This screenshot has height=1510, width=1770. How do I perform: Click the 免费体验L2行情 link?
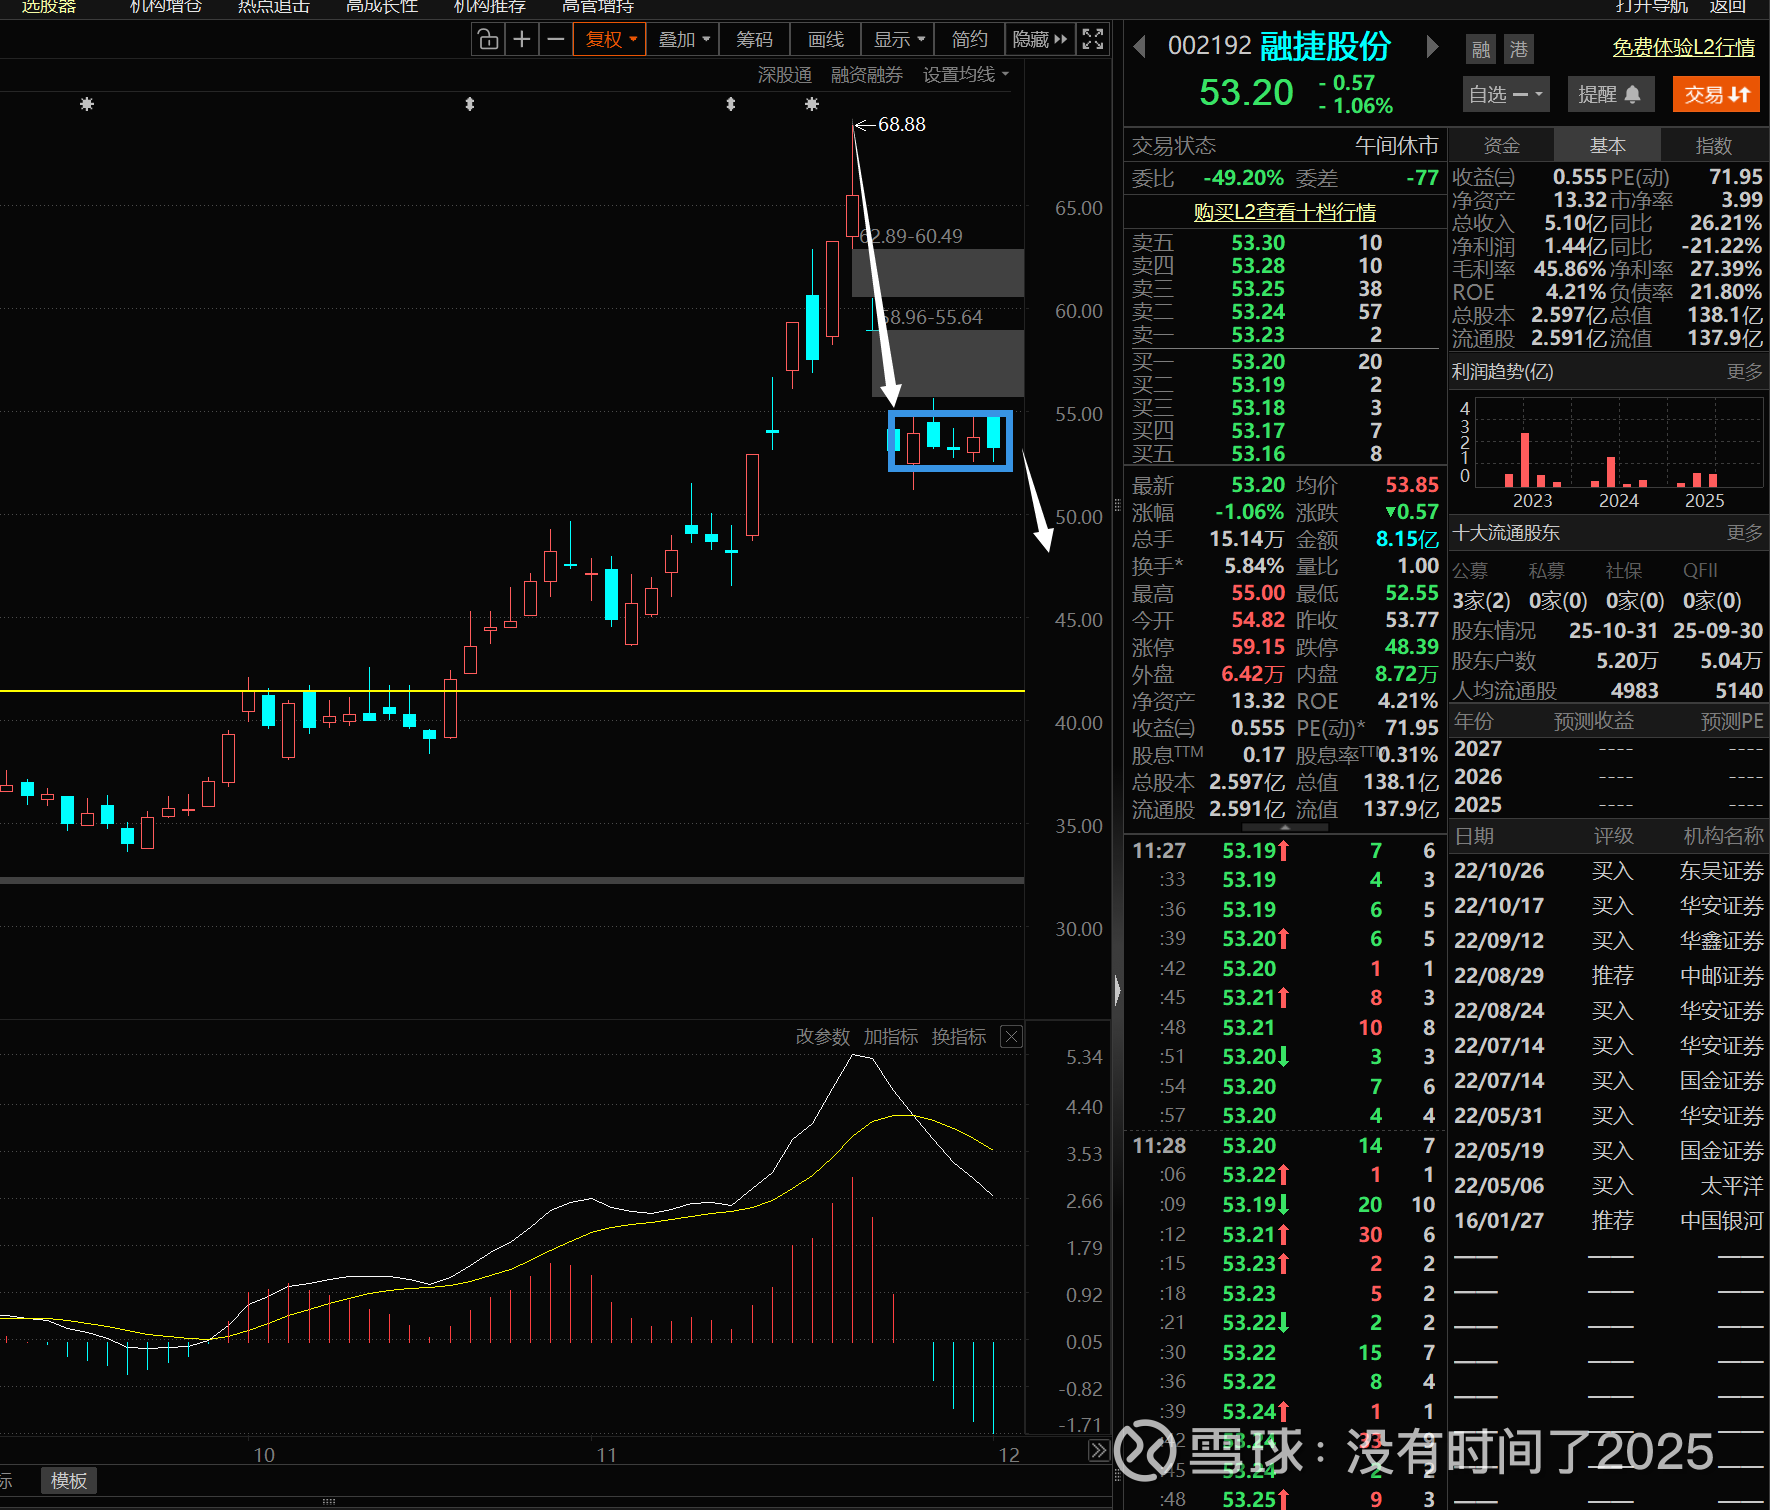point(1683,48)
